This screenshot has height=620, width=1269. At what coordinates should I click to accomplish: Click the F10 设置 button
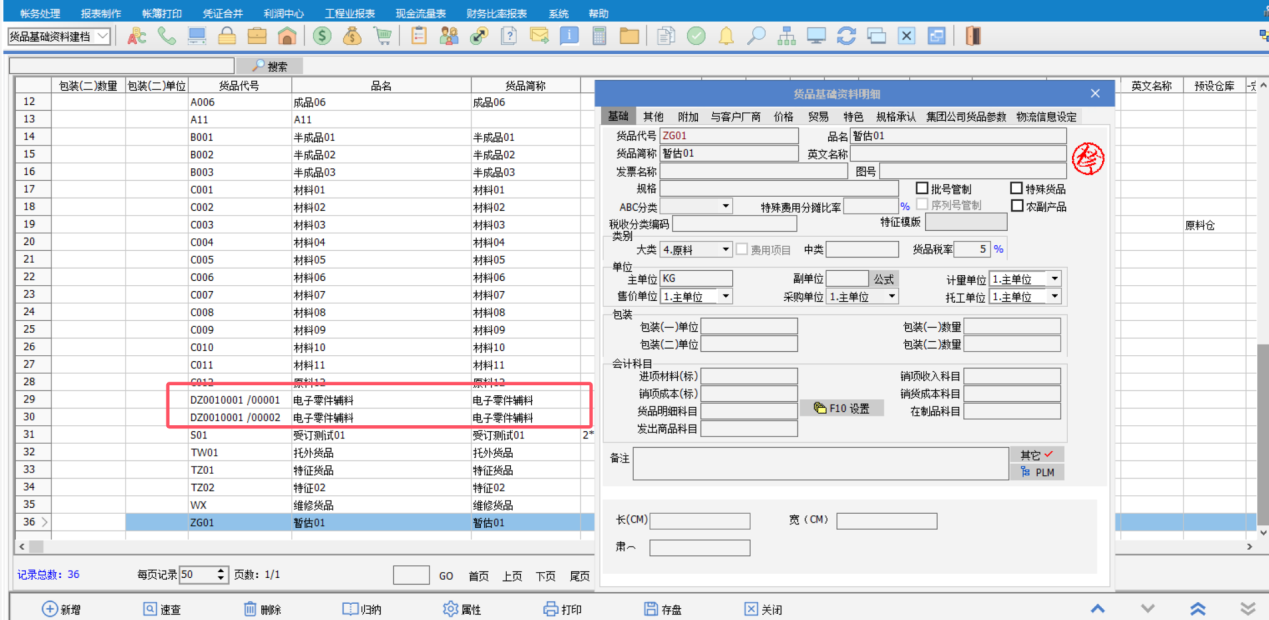pyautogui.click(x=841, y=408)
